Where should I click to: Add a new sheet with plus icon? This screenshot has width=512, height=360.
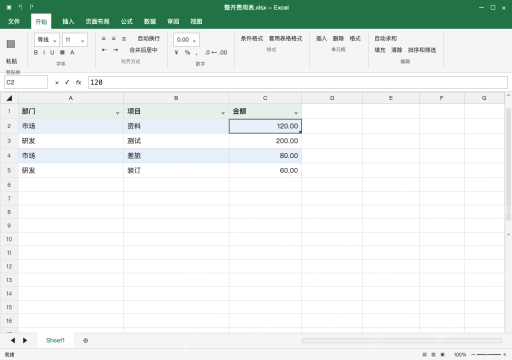[86, 340]
